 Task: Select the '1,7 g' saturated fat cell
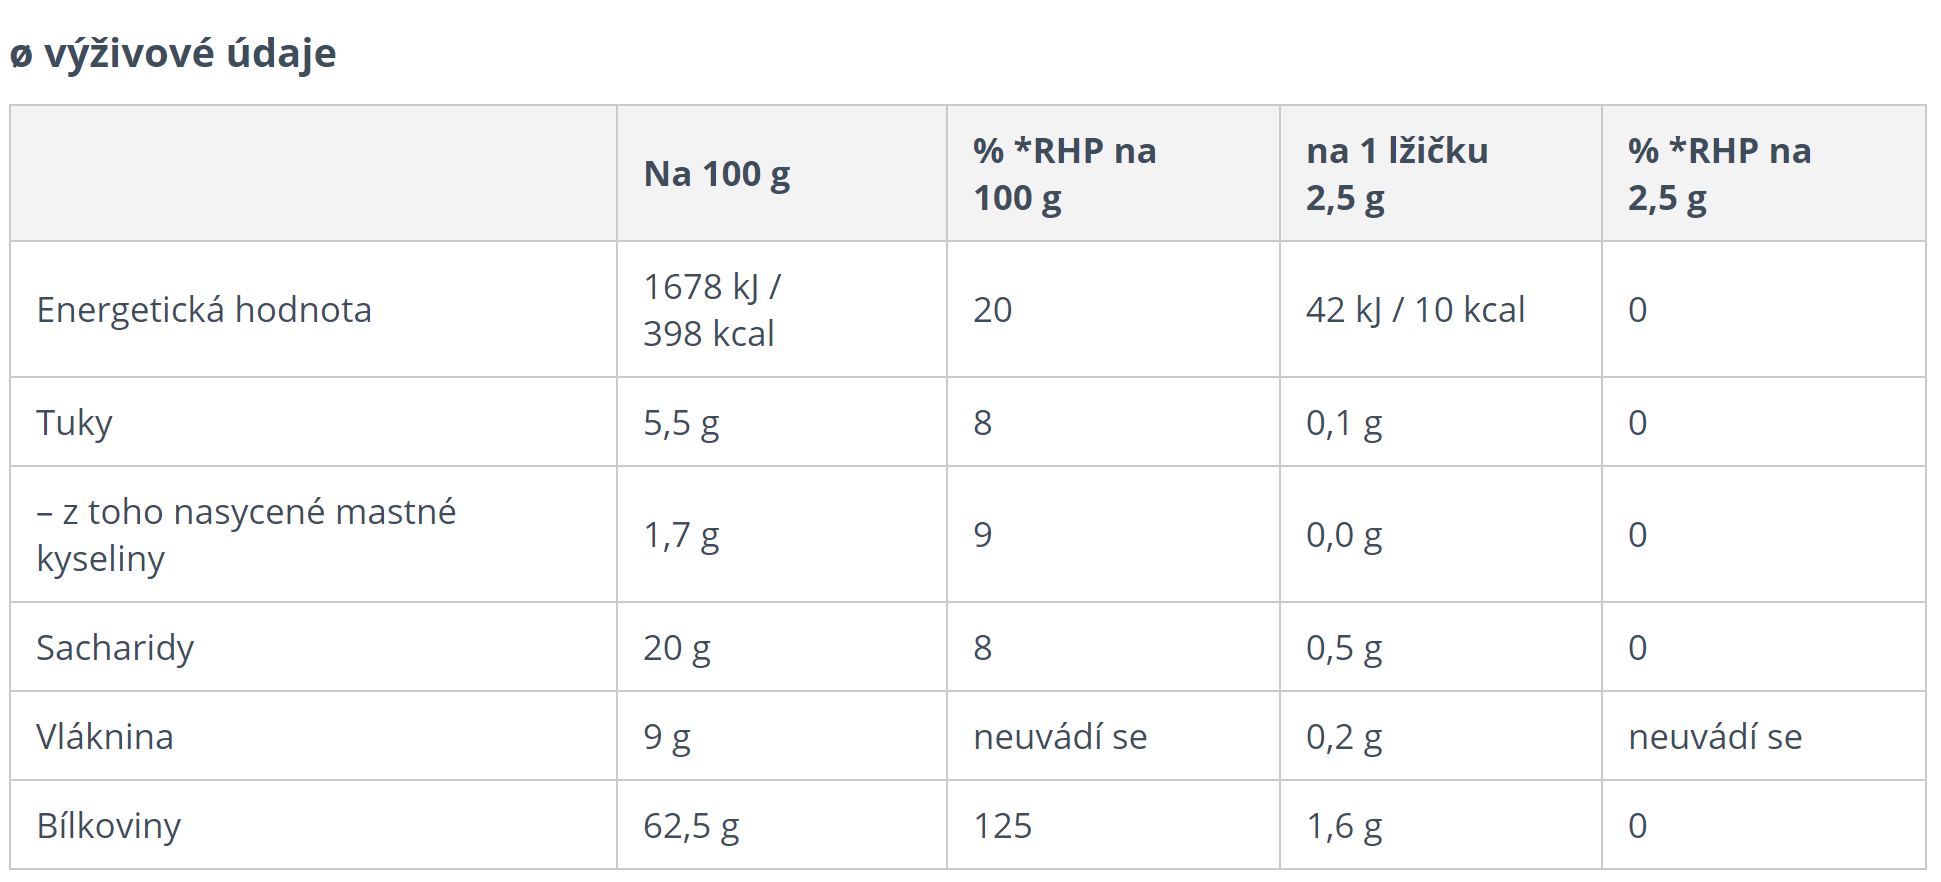click(681, 535)
